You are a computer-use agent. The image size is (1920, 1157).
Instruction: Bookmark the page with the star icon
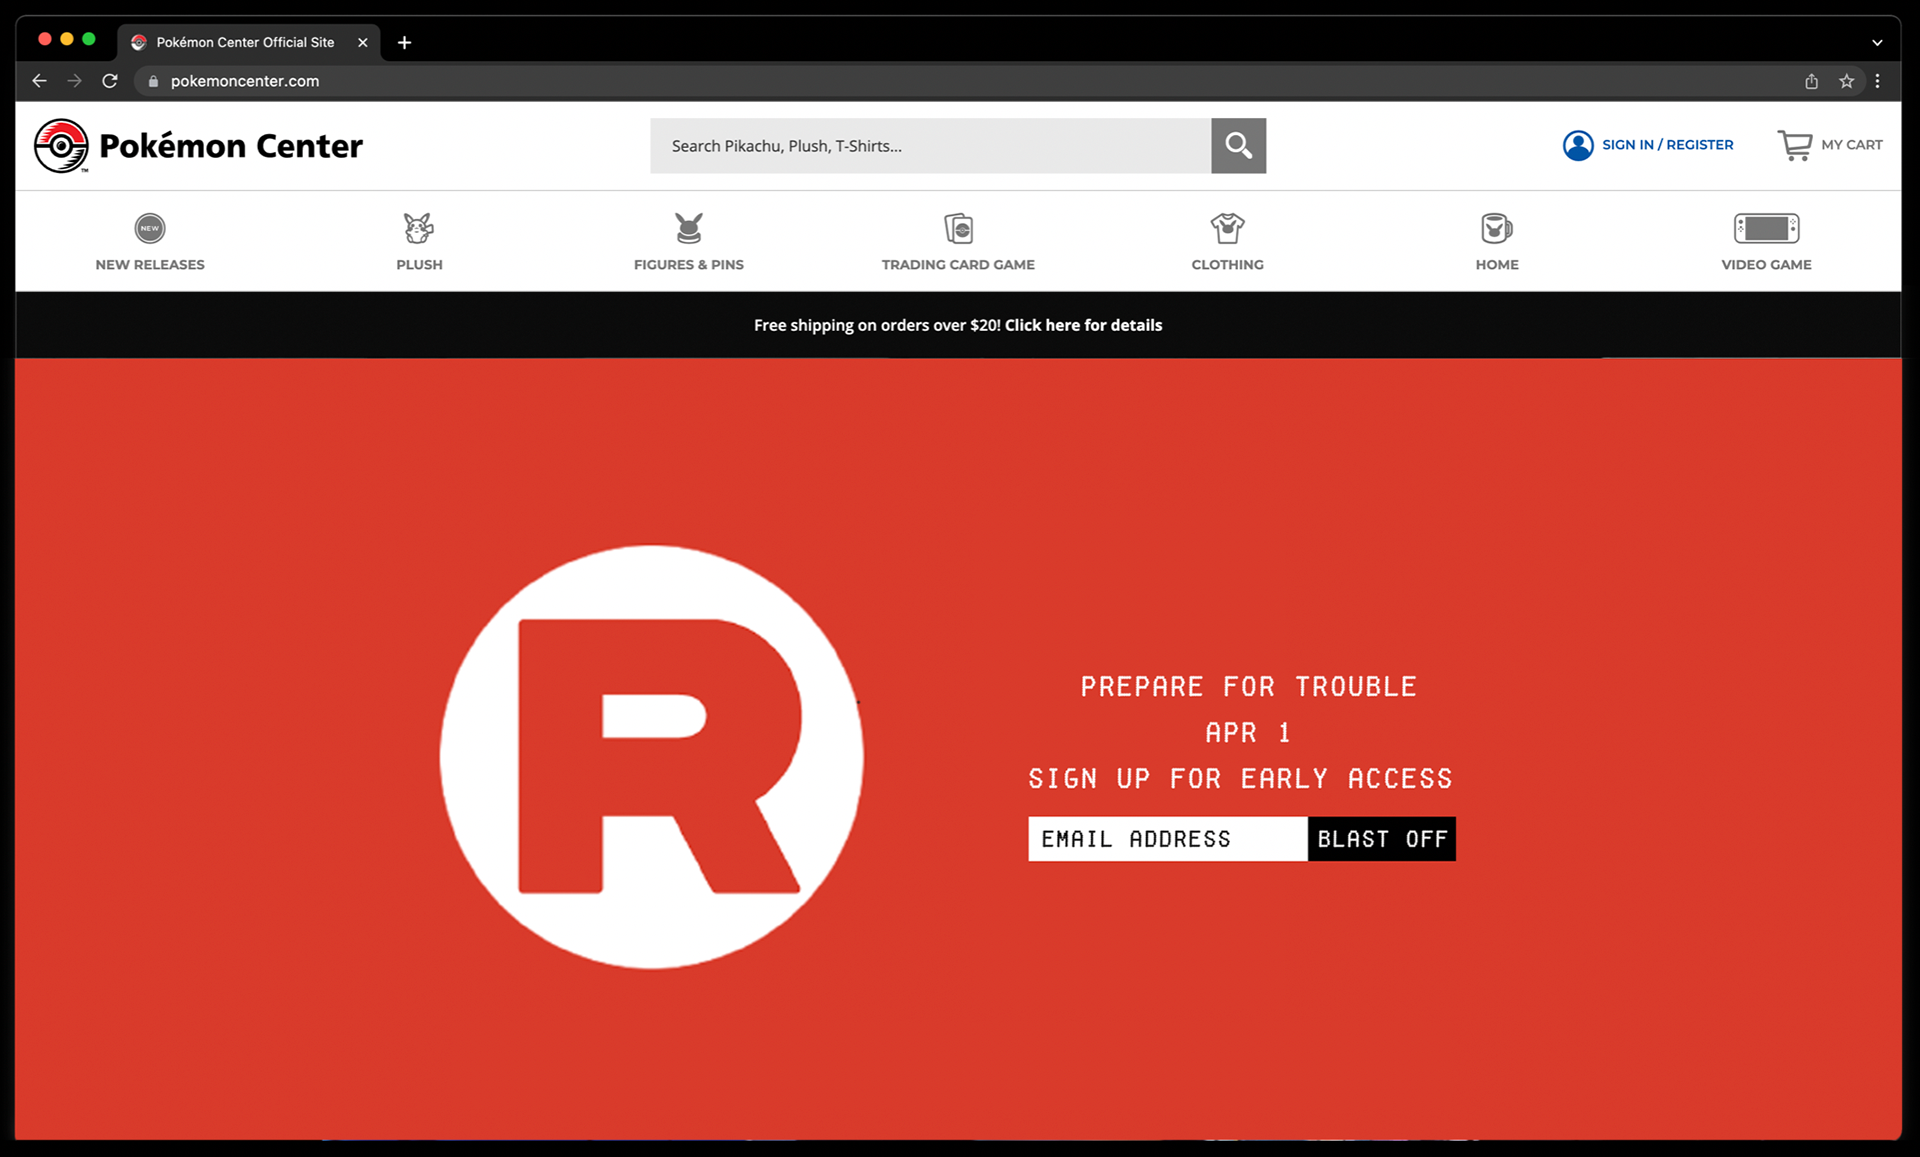click(1846, 81)
